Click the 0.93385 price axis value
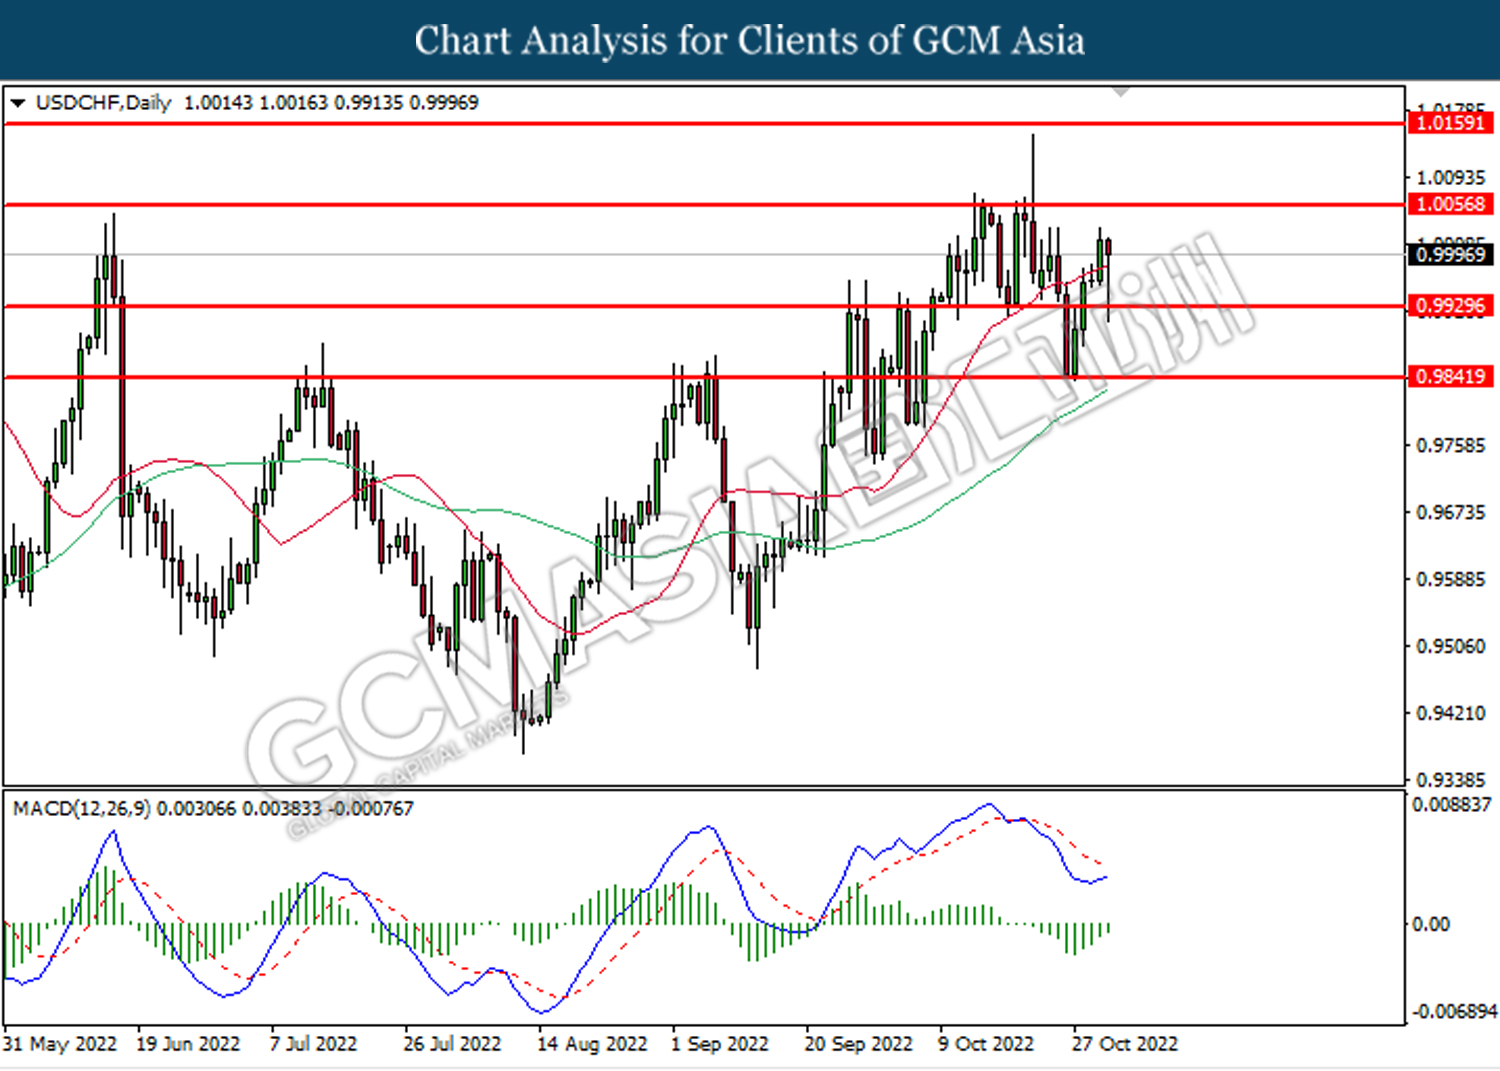This screenshot has width=1500, height=1071. click(1451, 779)
